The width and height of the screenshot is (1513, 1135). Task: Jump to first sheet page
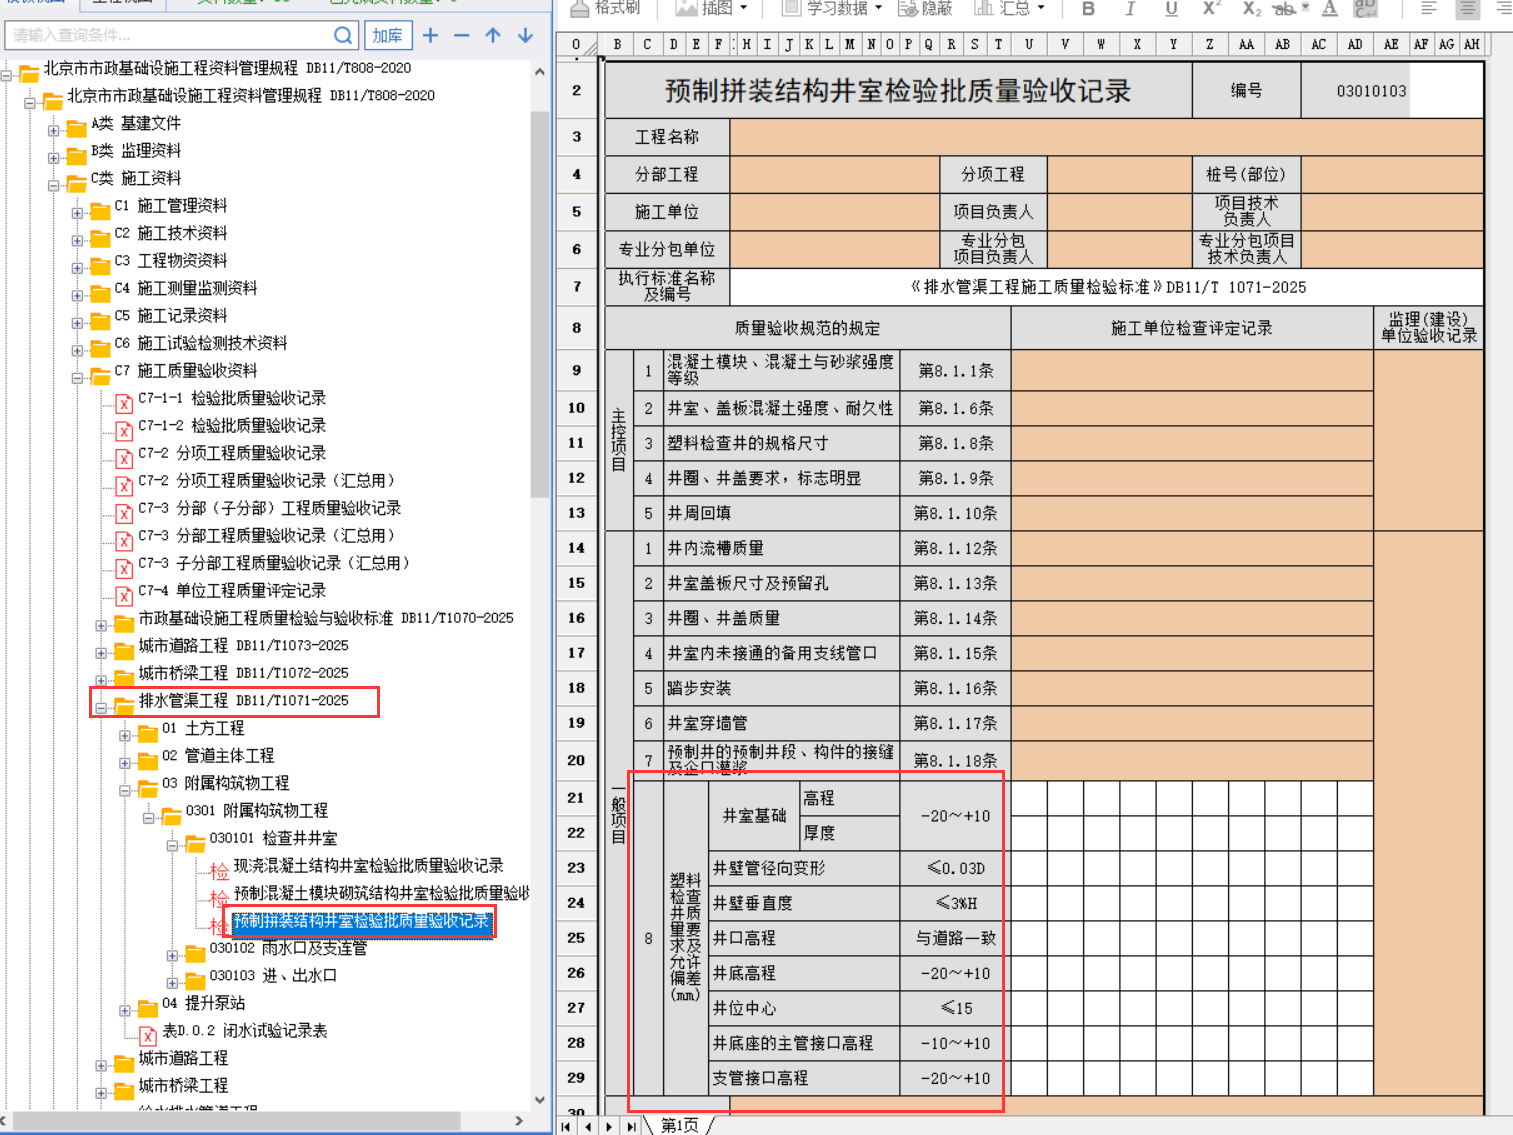point(566,1126)
